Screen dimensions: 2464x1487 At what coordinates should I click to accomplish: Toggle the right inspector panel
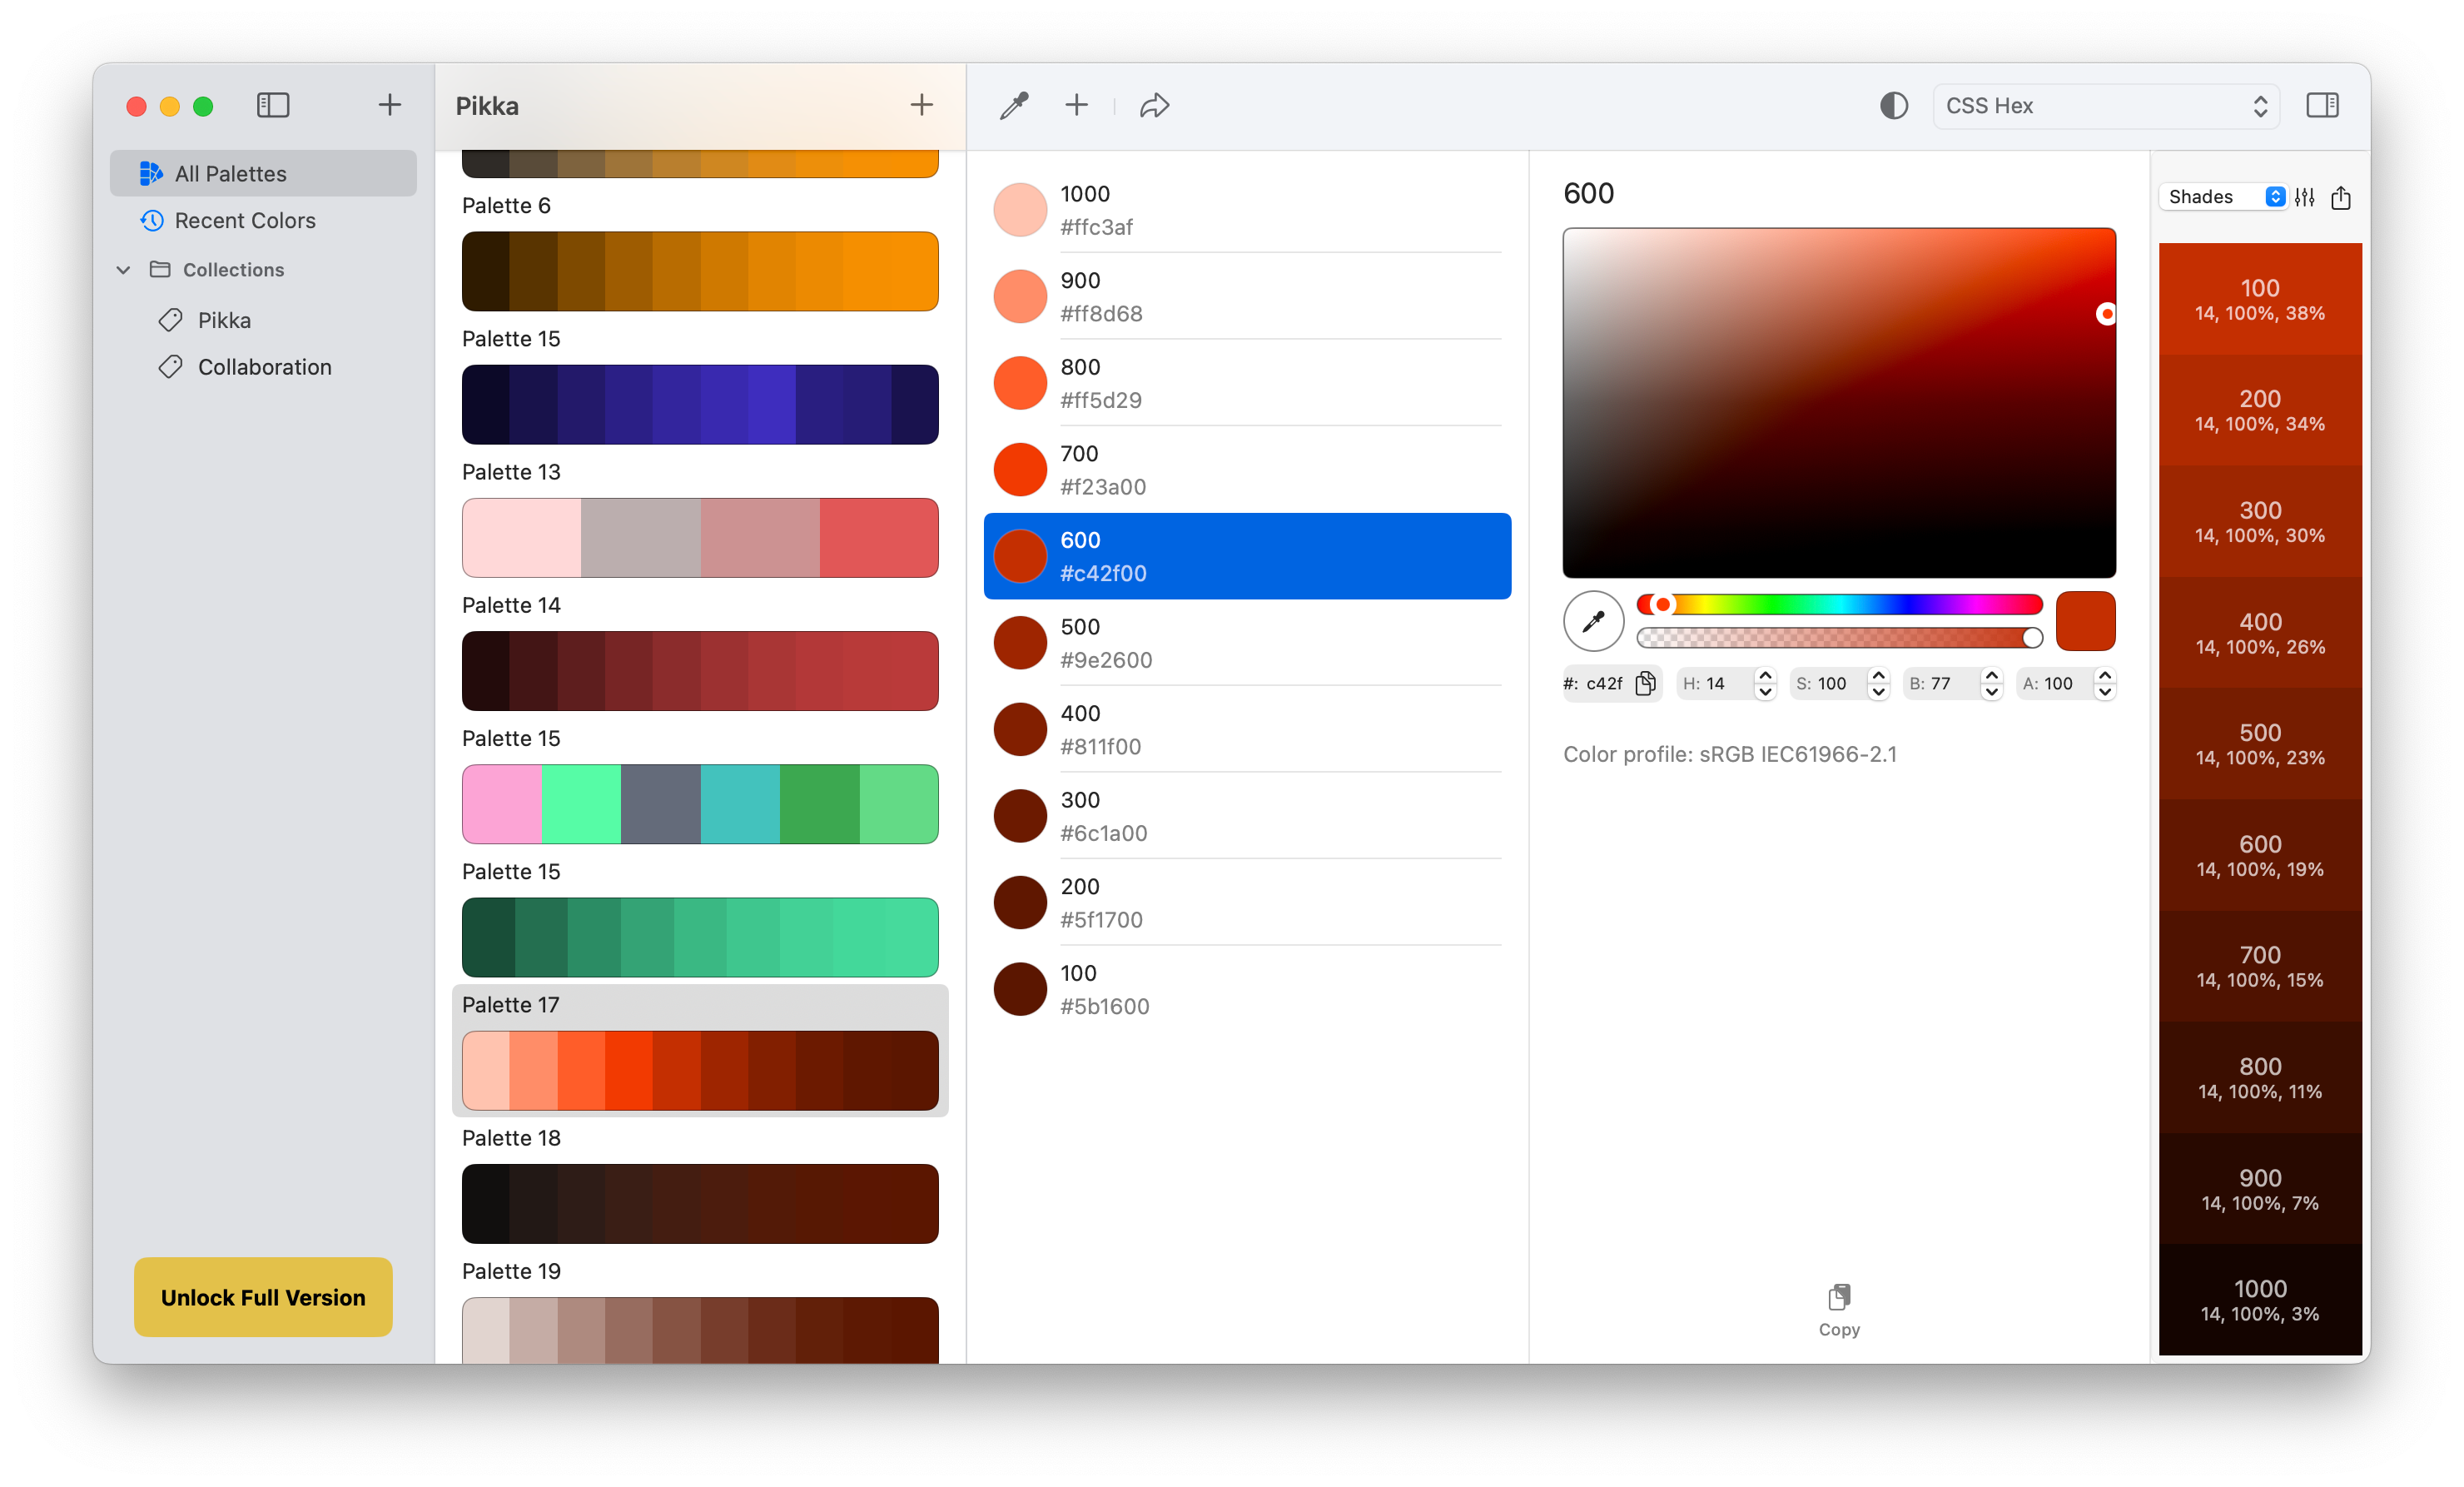point(2322,105)
